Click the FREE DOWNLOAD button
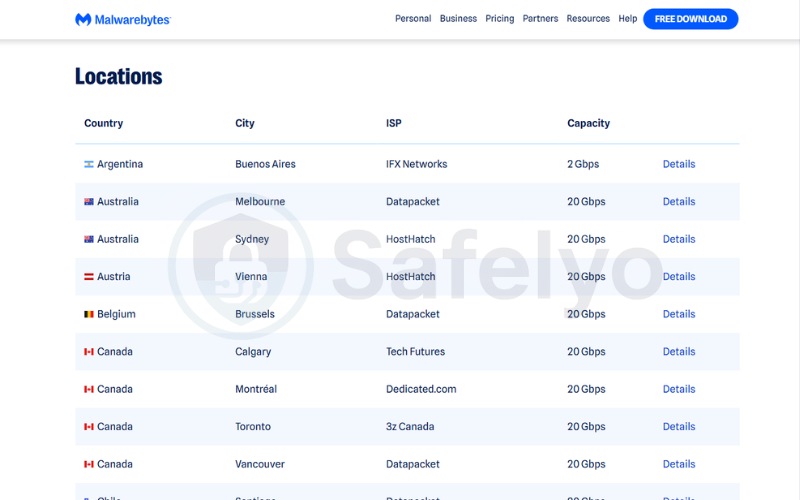800x500 pixels. pos(690,19)
